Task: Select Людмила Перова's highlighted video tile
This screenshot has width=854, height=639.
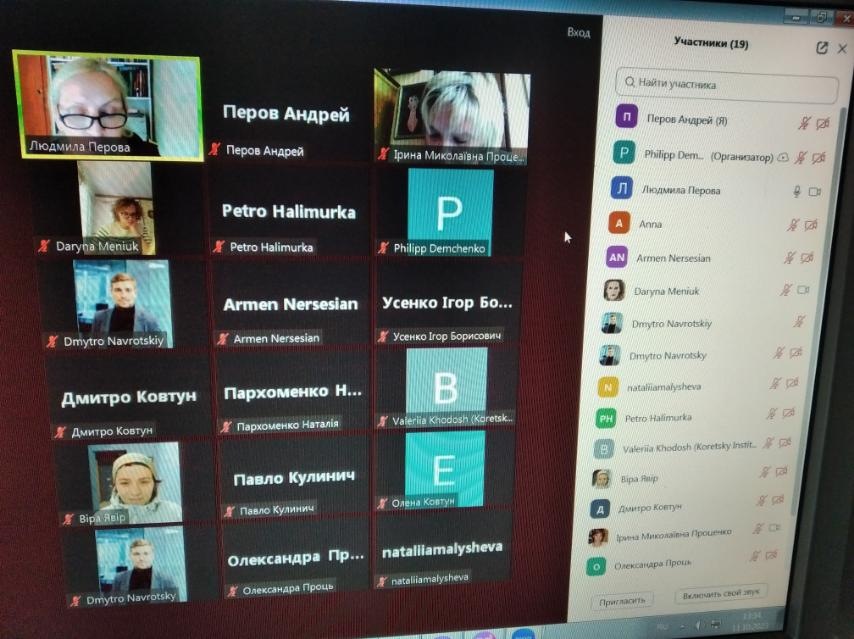Action: click(107, 105)
